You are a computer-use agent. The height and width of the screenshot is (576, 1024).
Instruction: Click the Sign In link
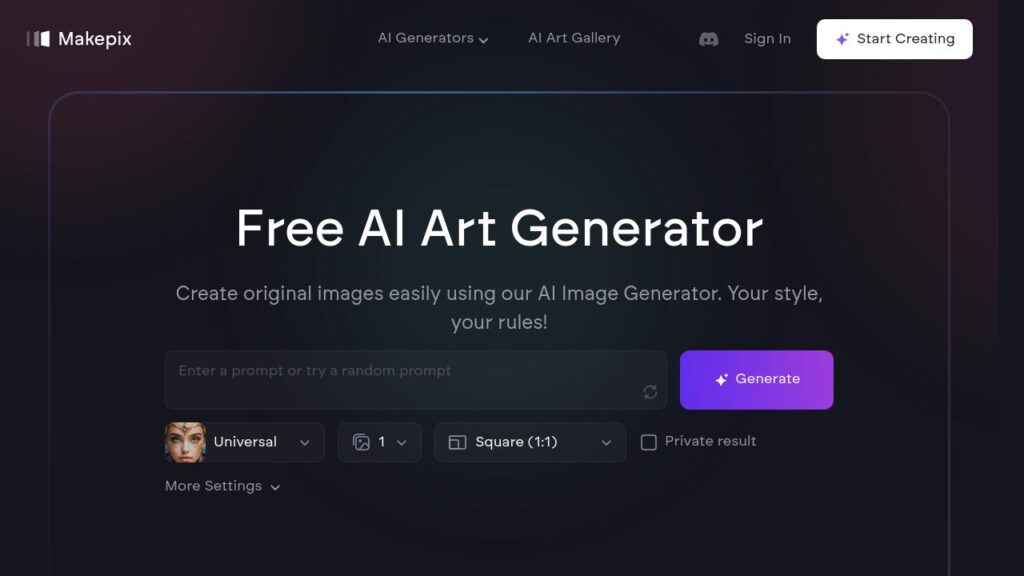tap(767, 39)
